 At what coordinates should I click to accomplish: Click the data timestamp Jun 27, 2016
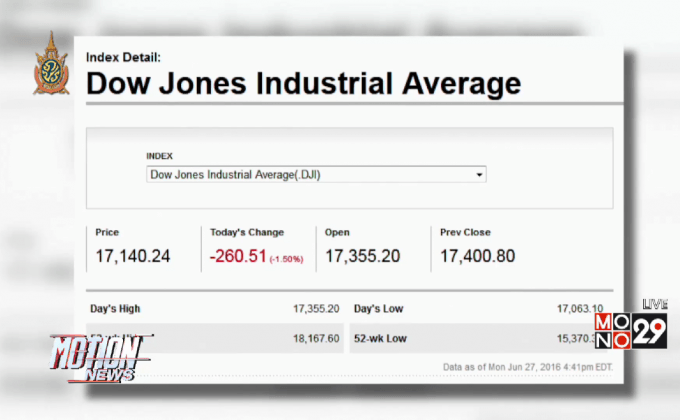(x=528, y=367)
